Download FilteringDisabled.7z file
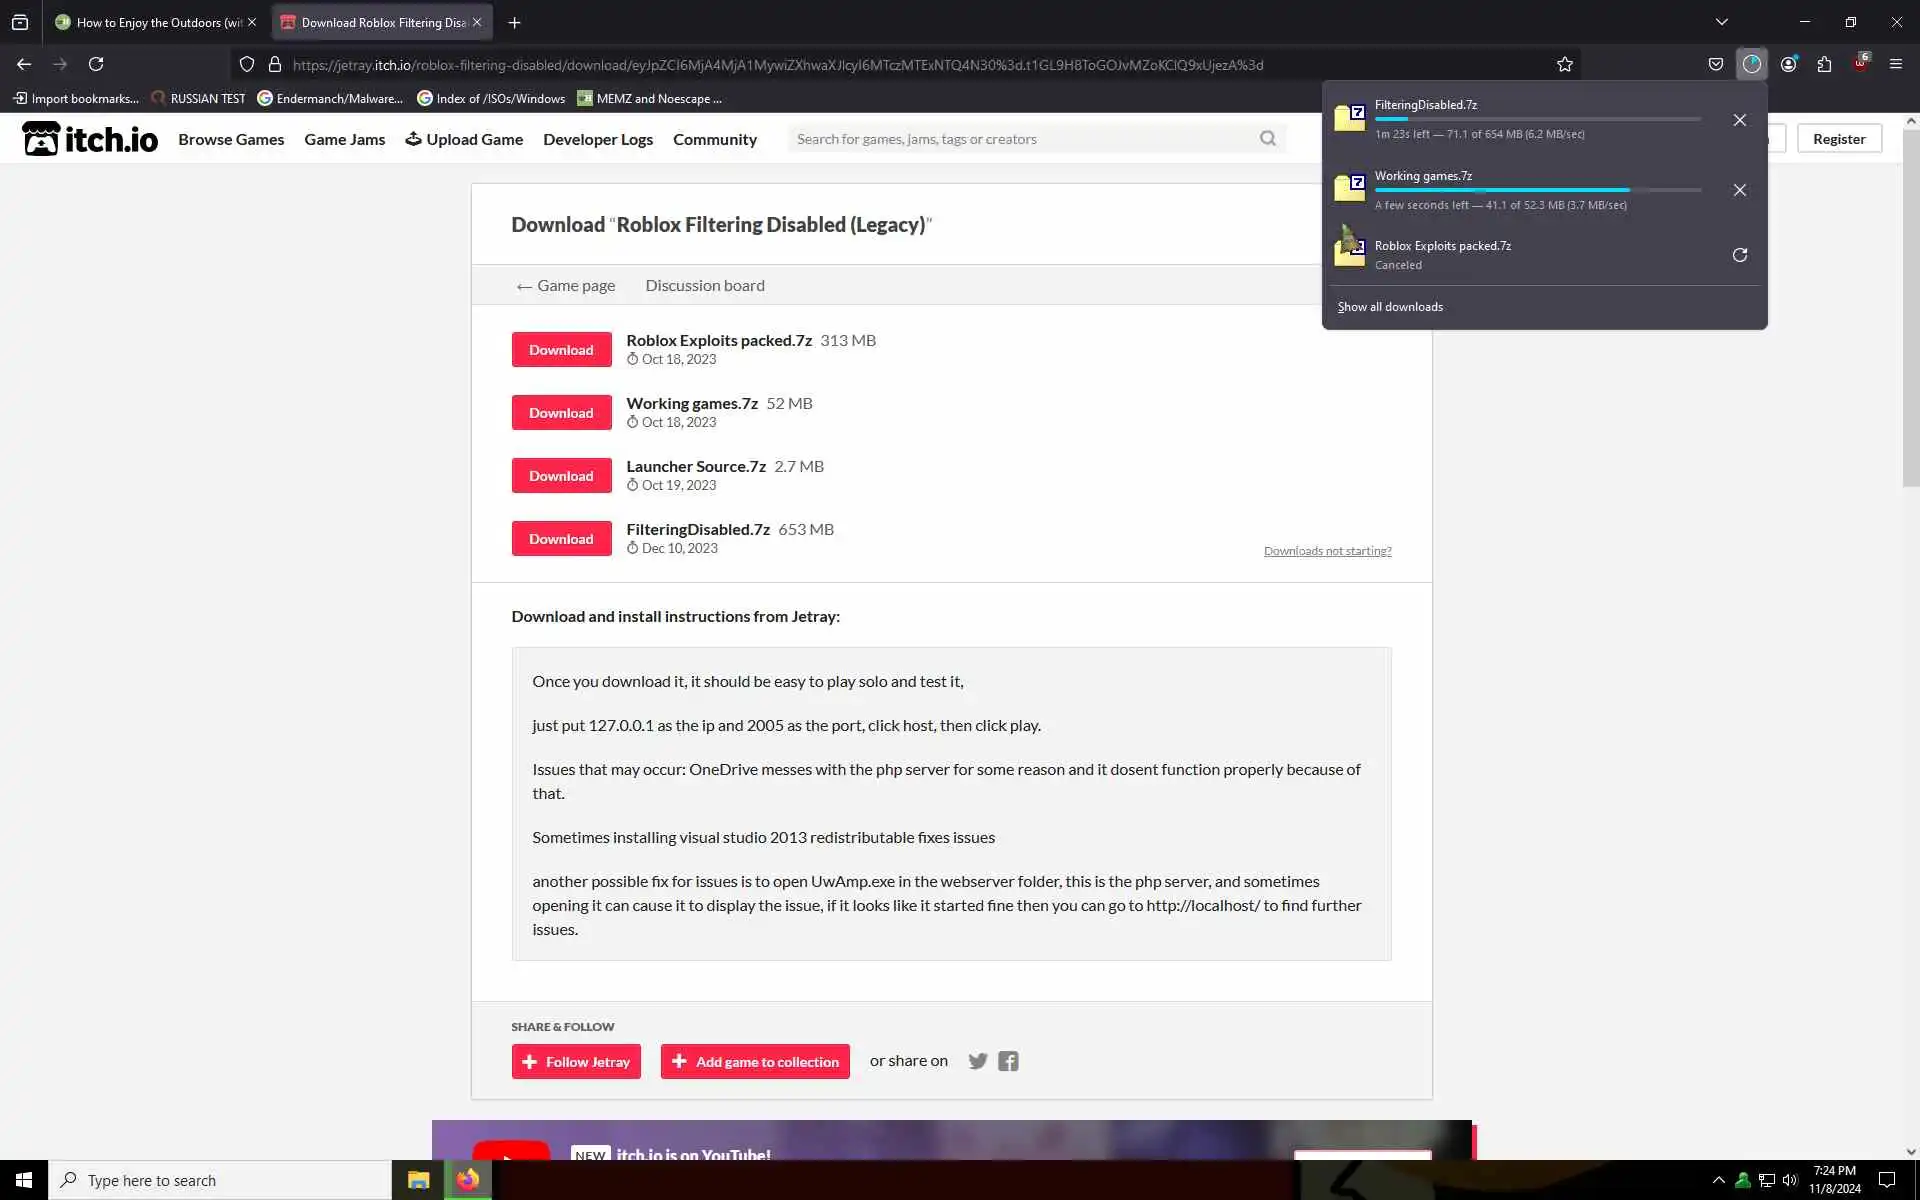 tap(561, 539)
